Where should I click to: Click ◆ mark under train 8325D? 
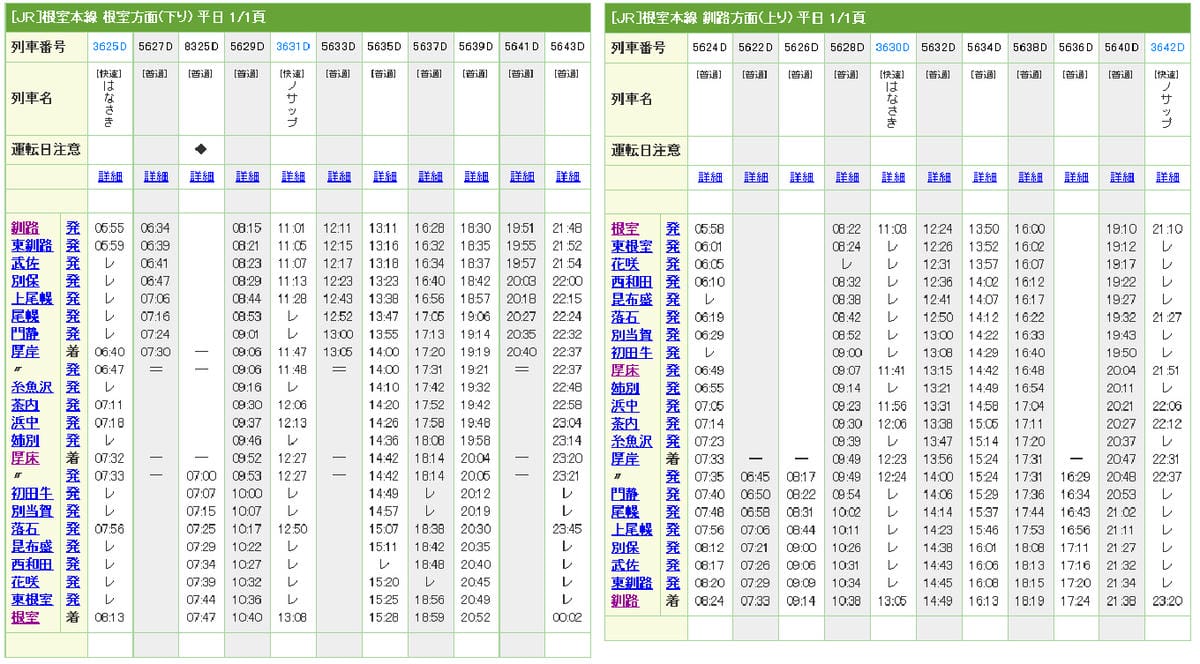click(201, 149)
